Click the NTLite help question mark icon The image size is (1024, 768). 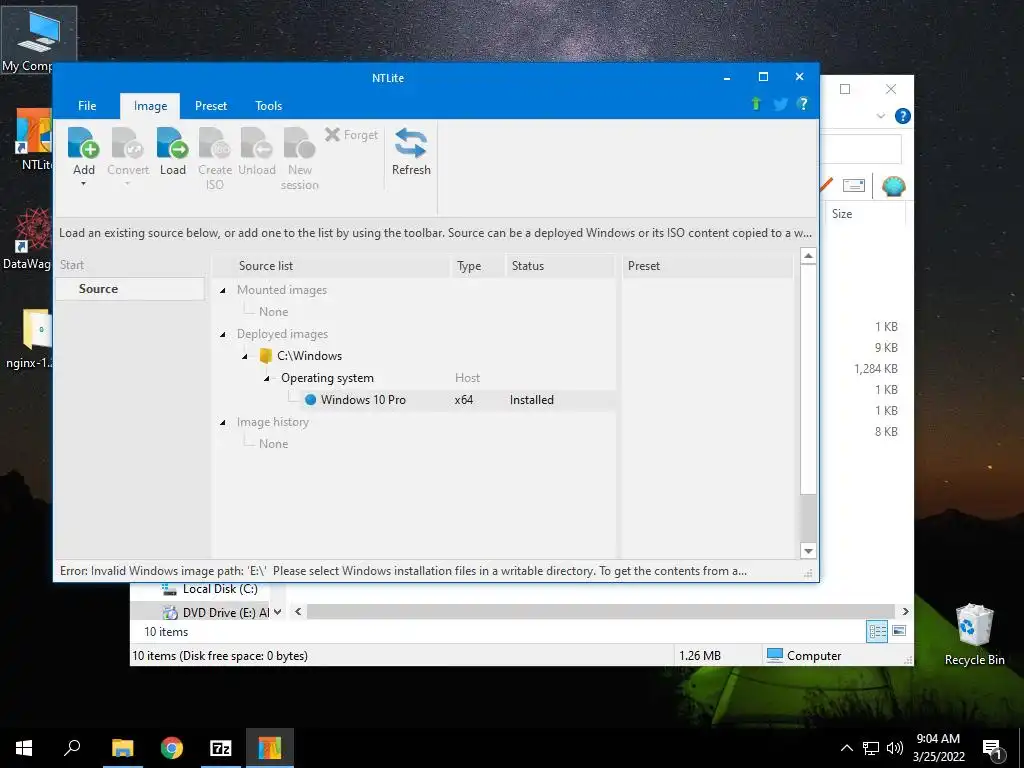[803, 104]
